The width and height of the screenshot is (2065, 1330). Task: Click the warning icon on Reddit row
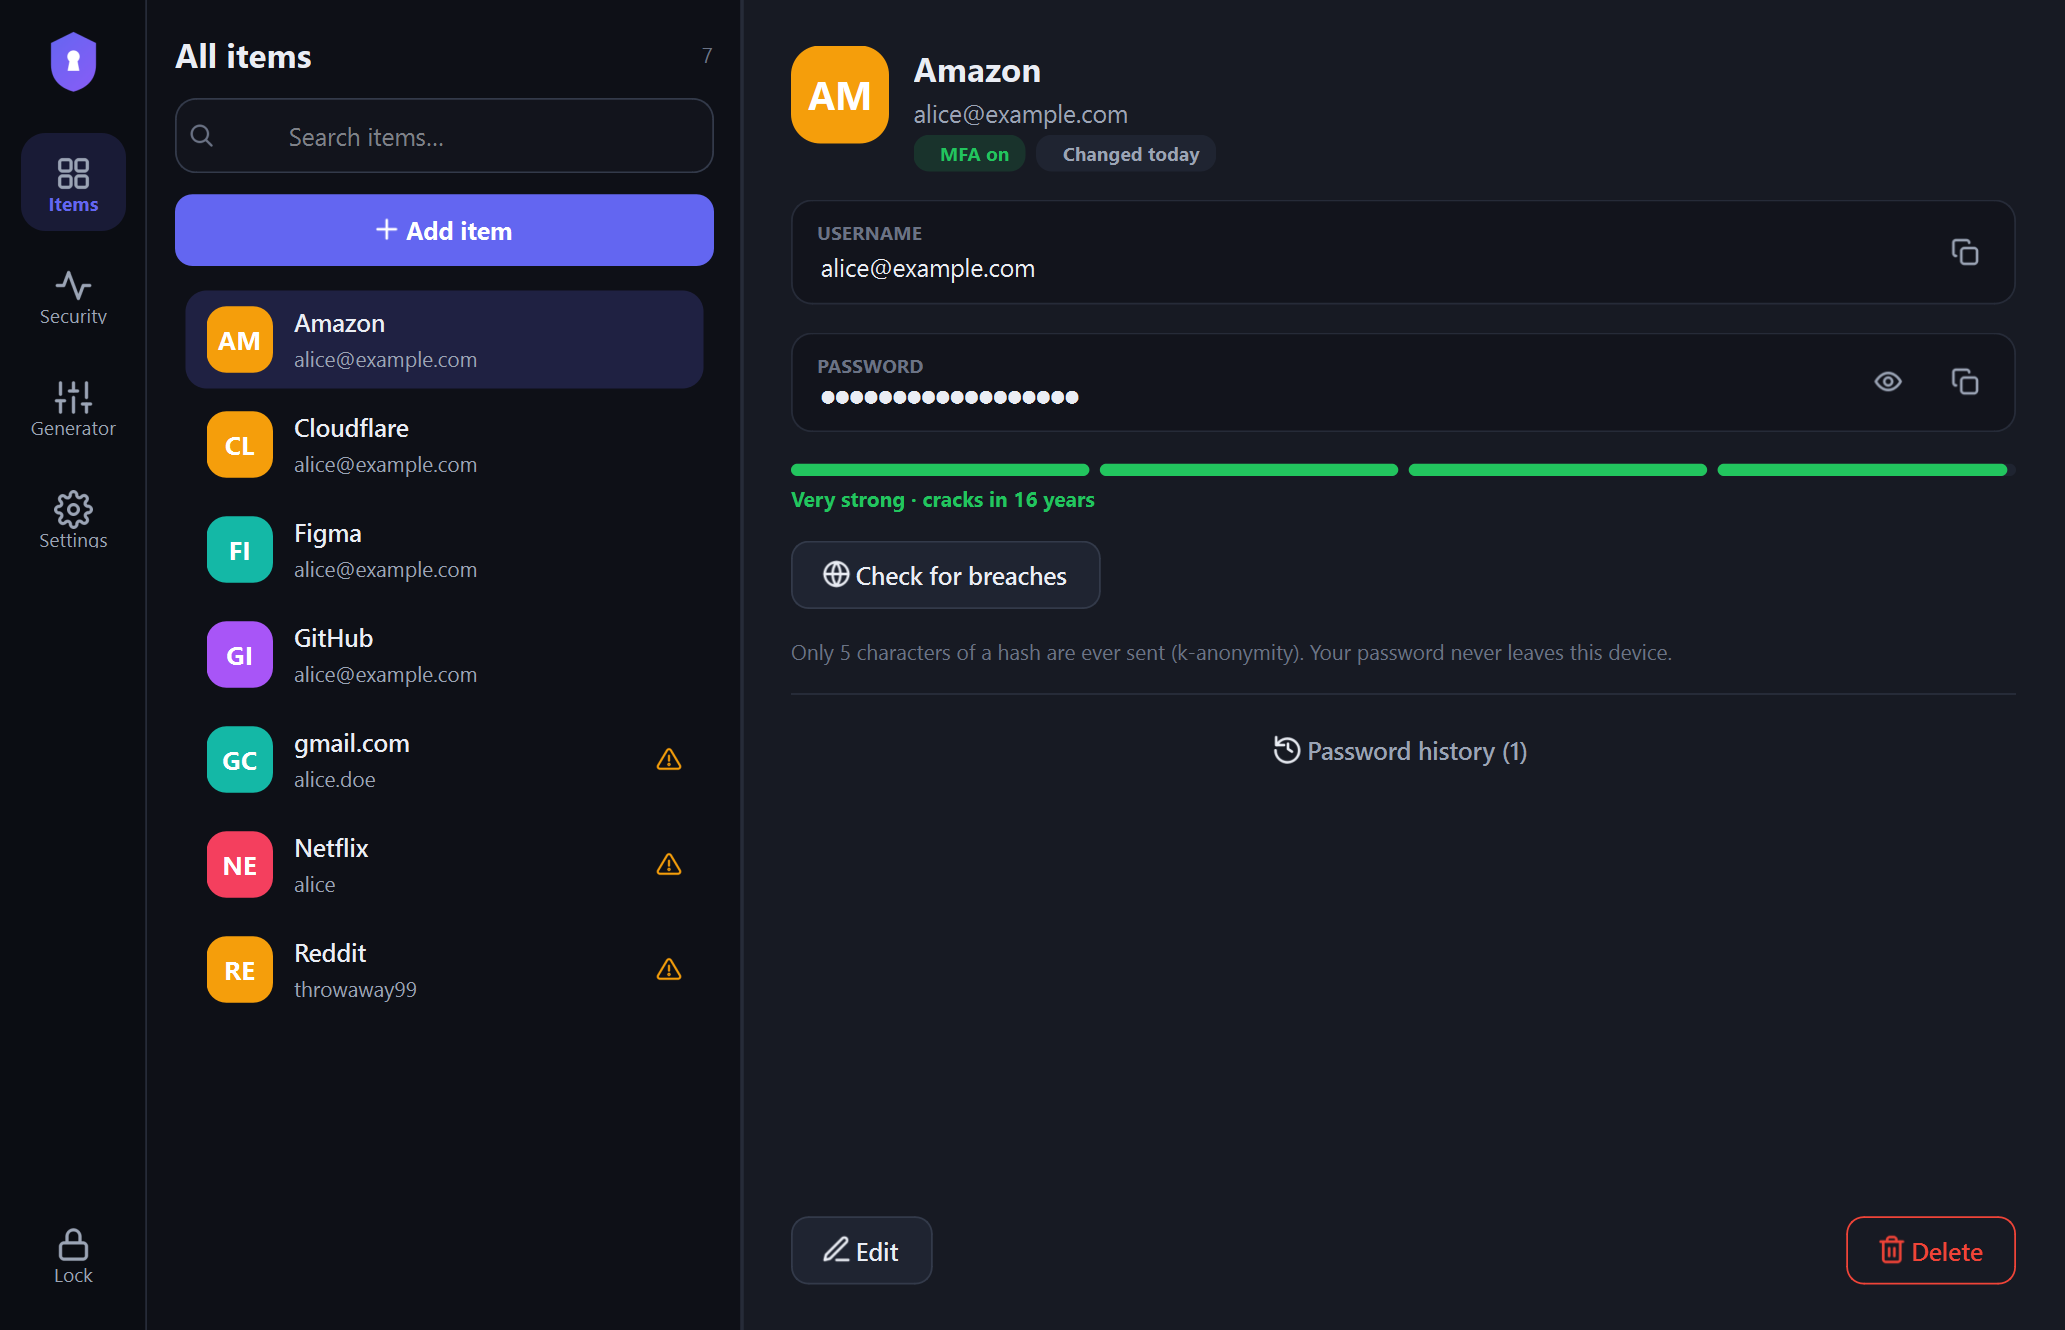pos(669,970)
